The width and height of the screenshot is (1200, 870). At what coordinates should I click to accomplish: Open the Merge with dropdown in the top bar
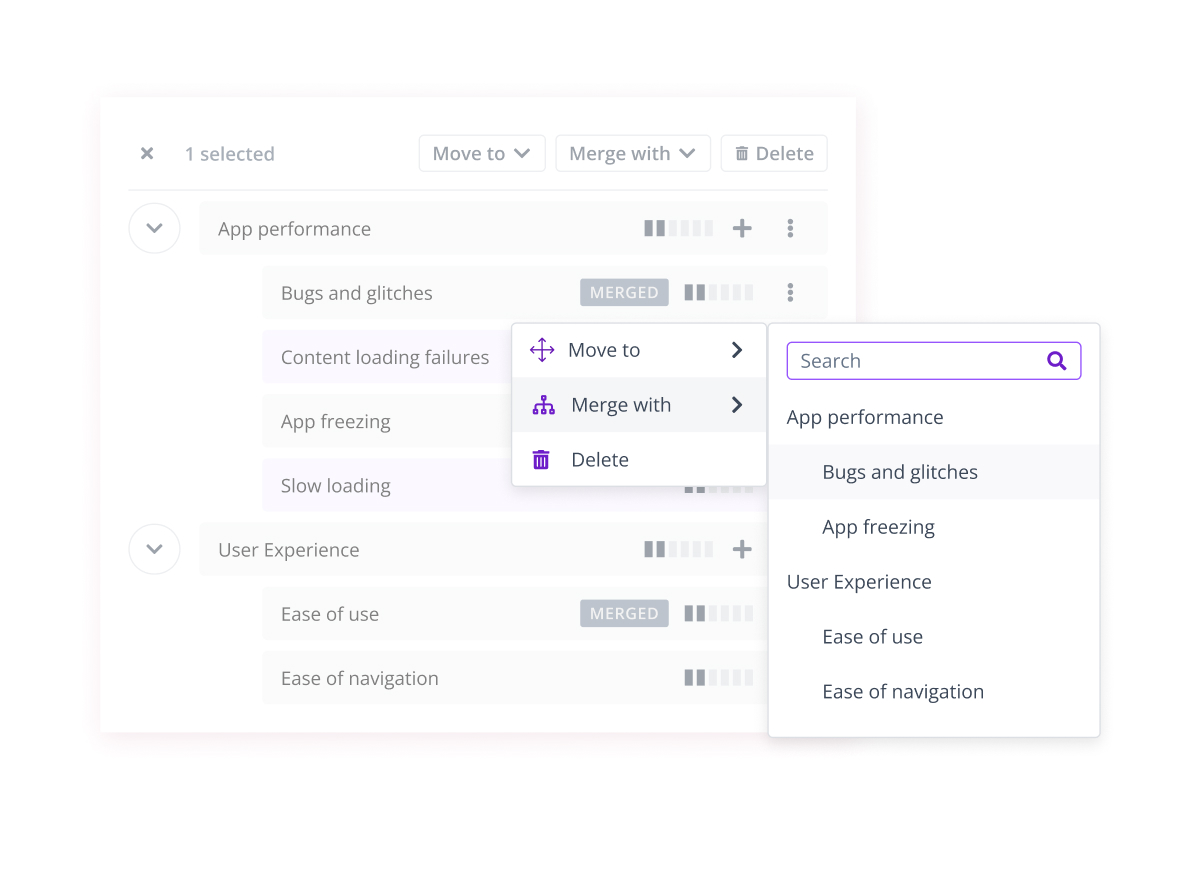click(632, 153)
